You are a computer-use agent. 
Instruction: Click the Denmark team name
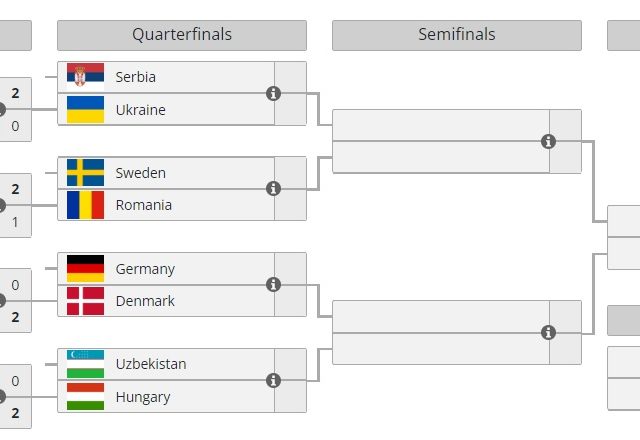pyautogui.click(x=145, y=301)
